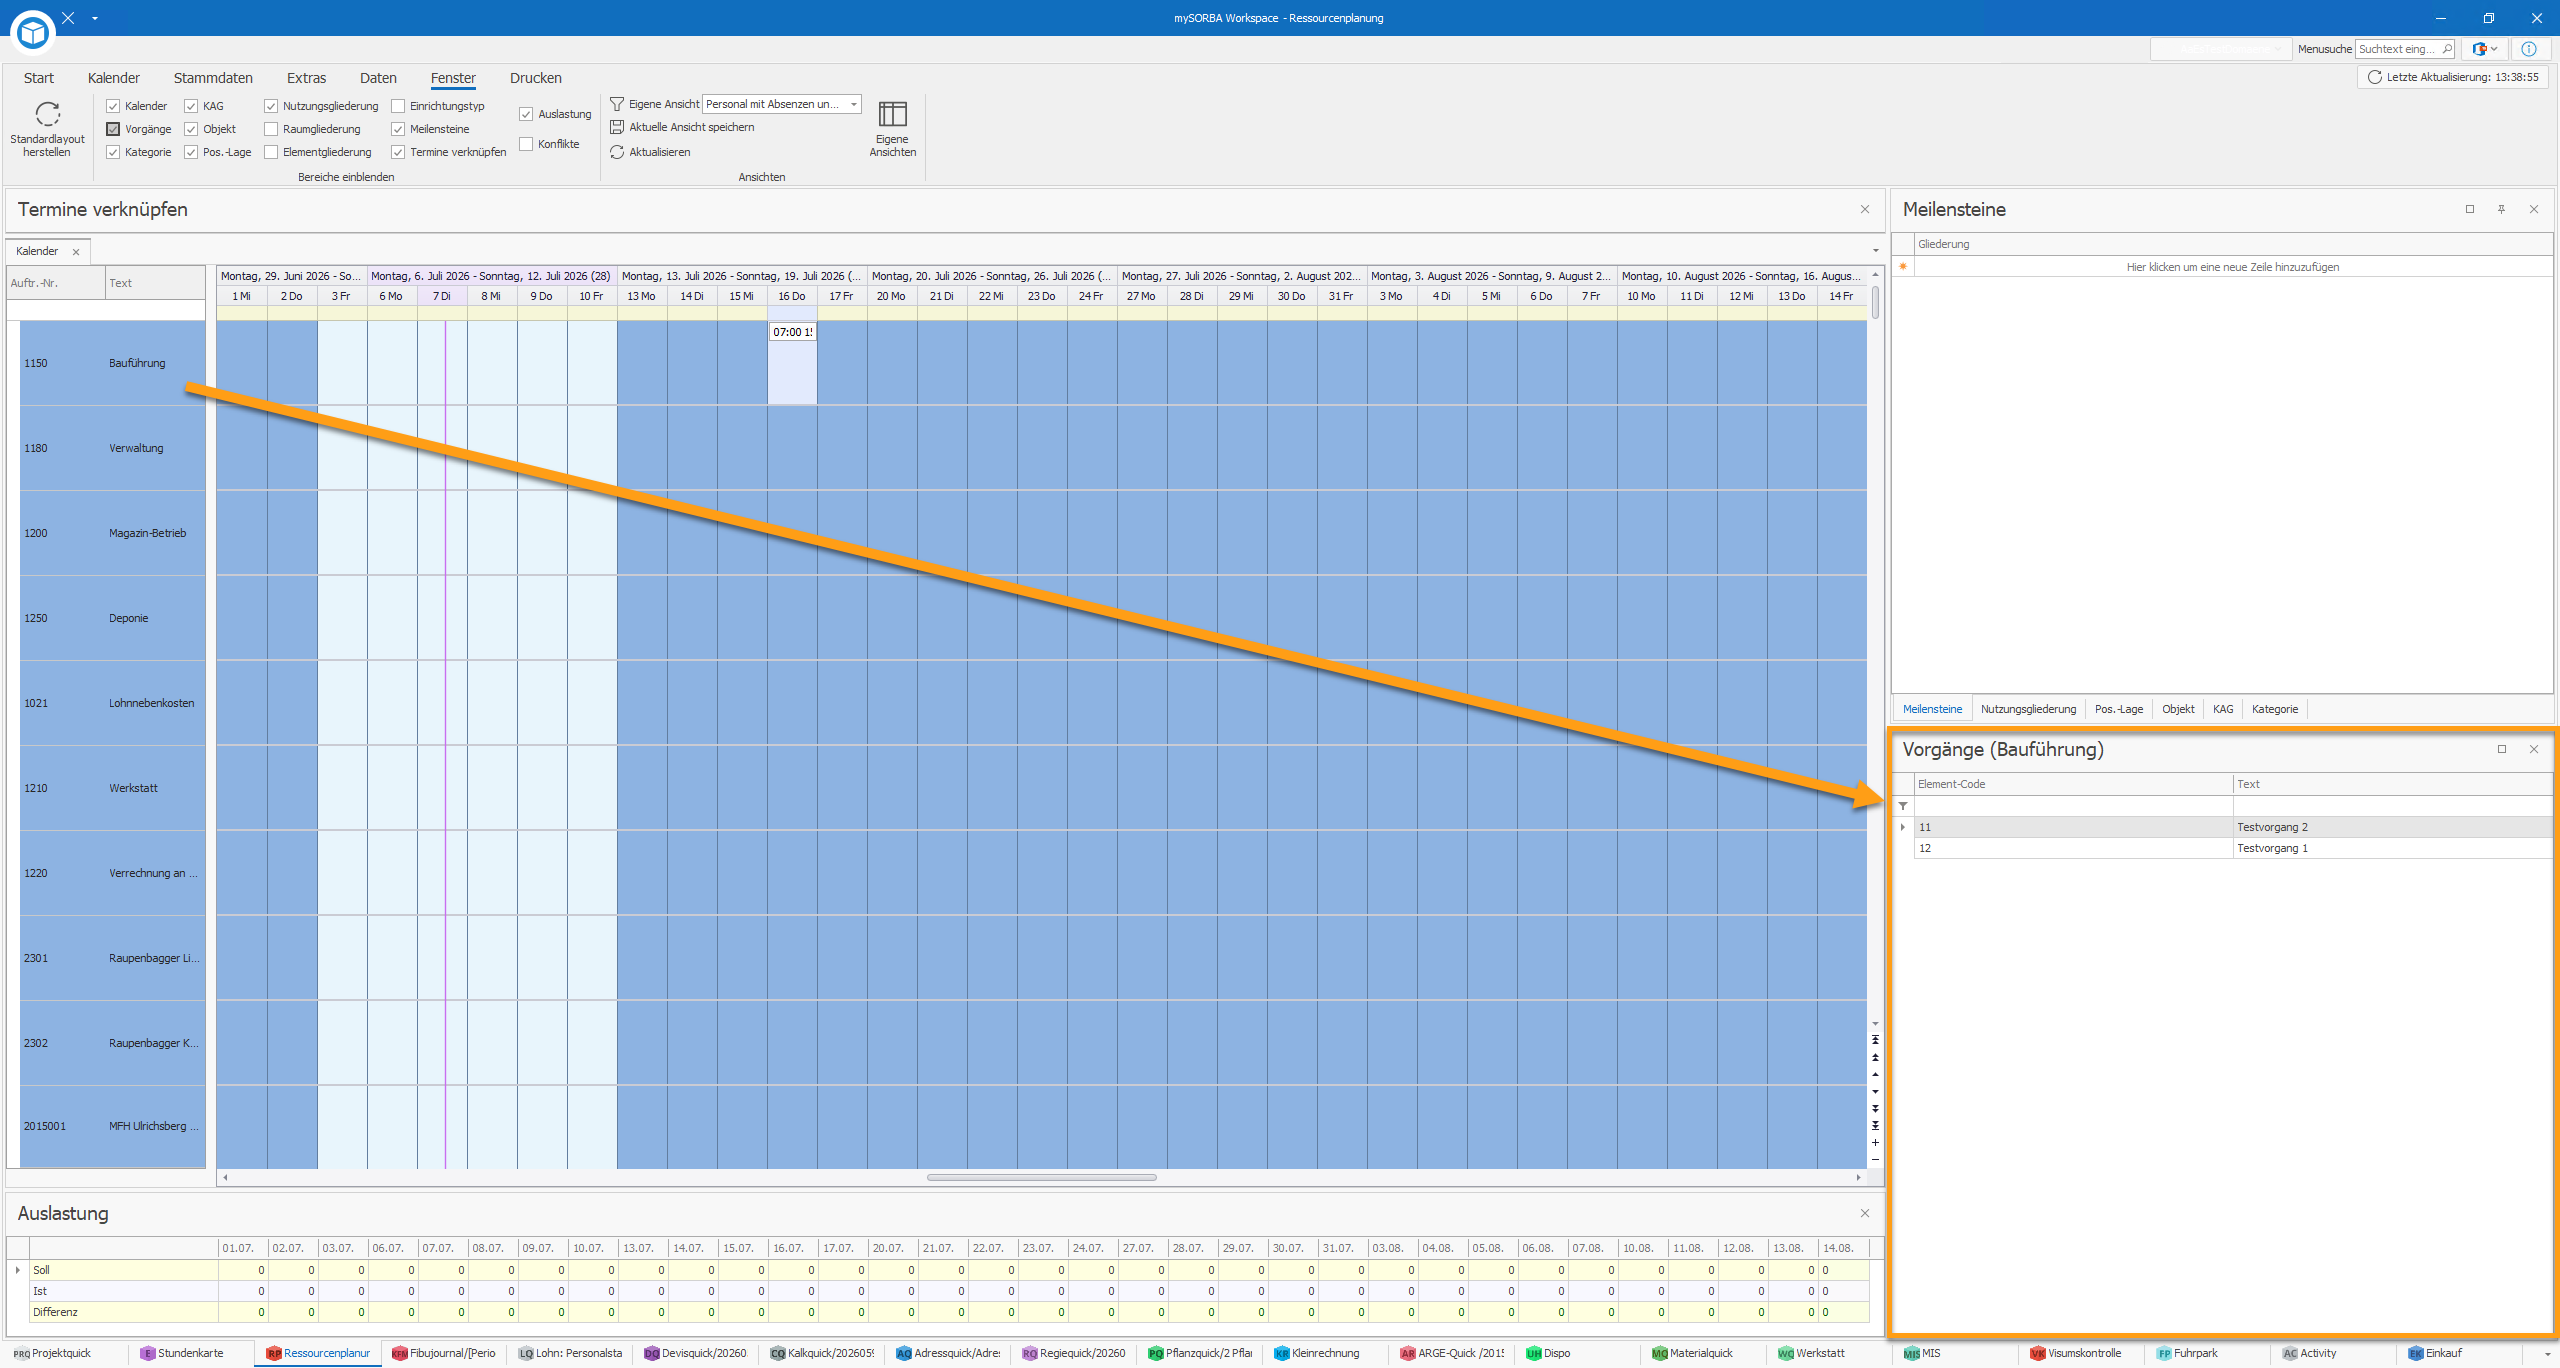Click the Eigene Ansicht filter funnel icon
Screen dimensions: 2560x1368
tap(617, 104)
